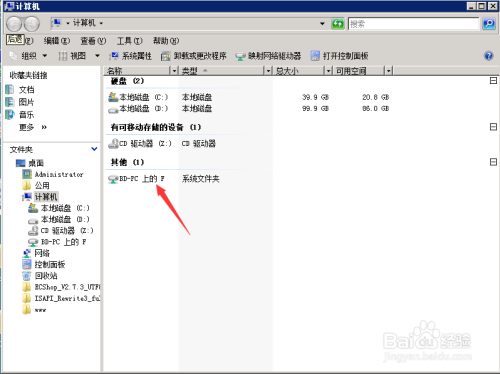The image size is (500, 374).
Task: Collapse the 有可移动存储的设备 (1) group
Action: pyautogui.click(x=493, y=127)
